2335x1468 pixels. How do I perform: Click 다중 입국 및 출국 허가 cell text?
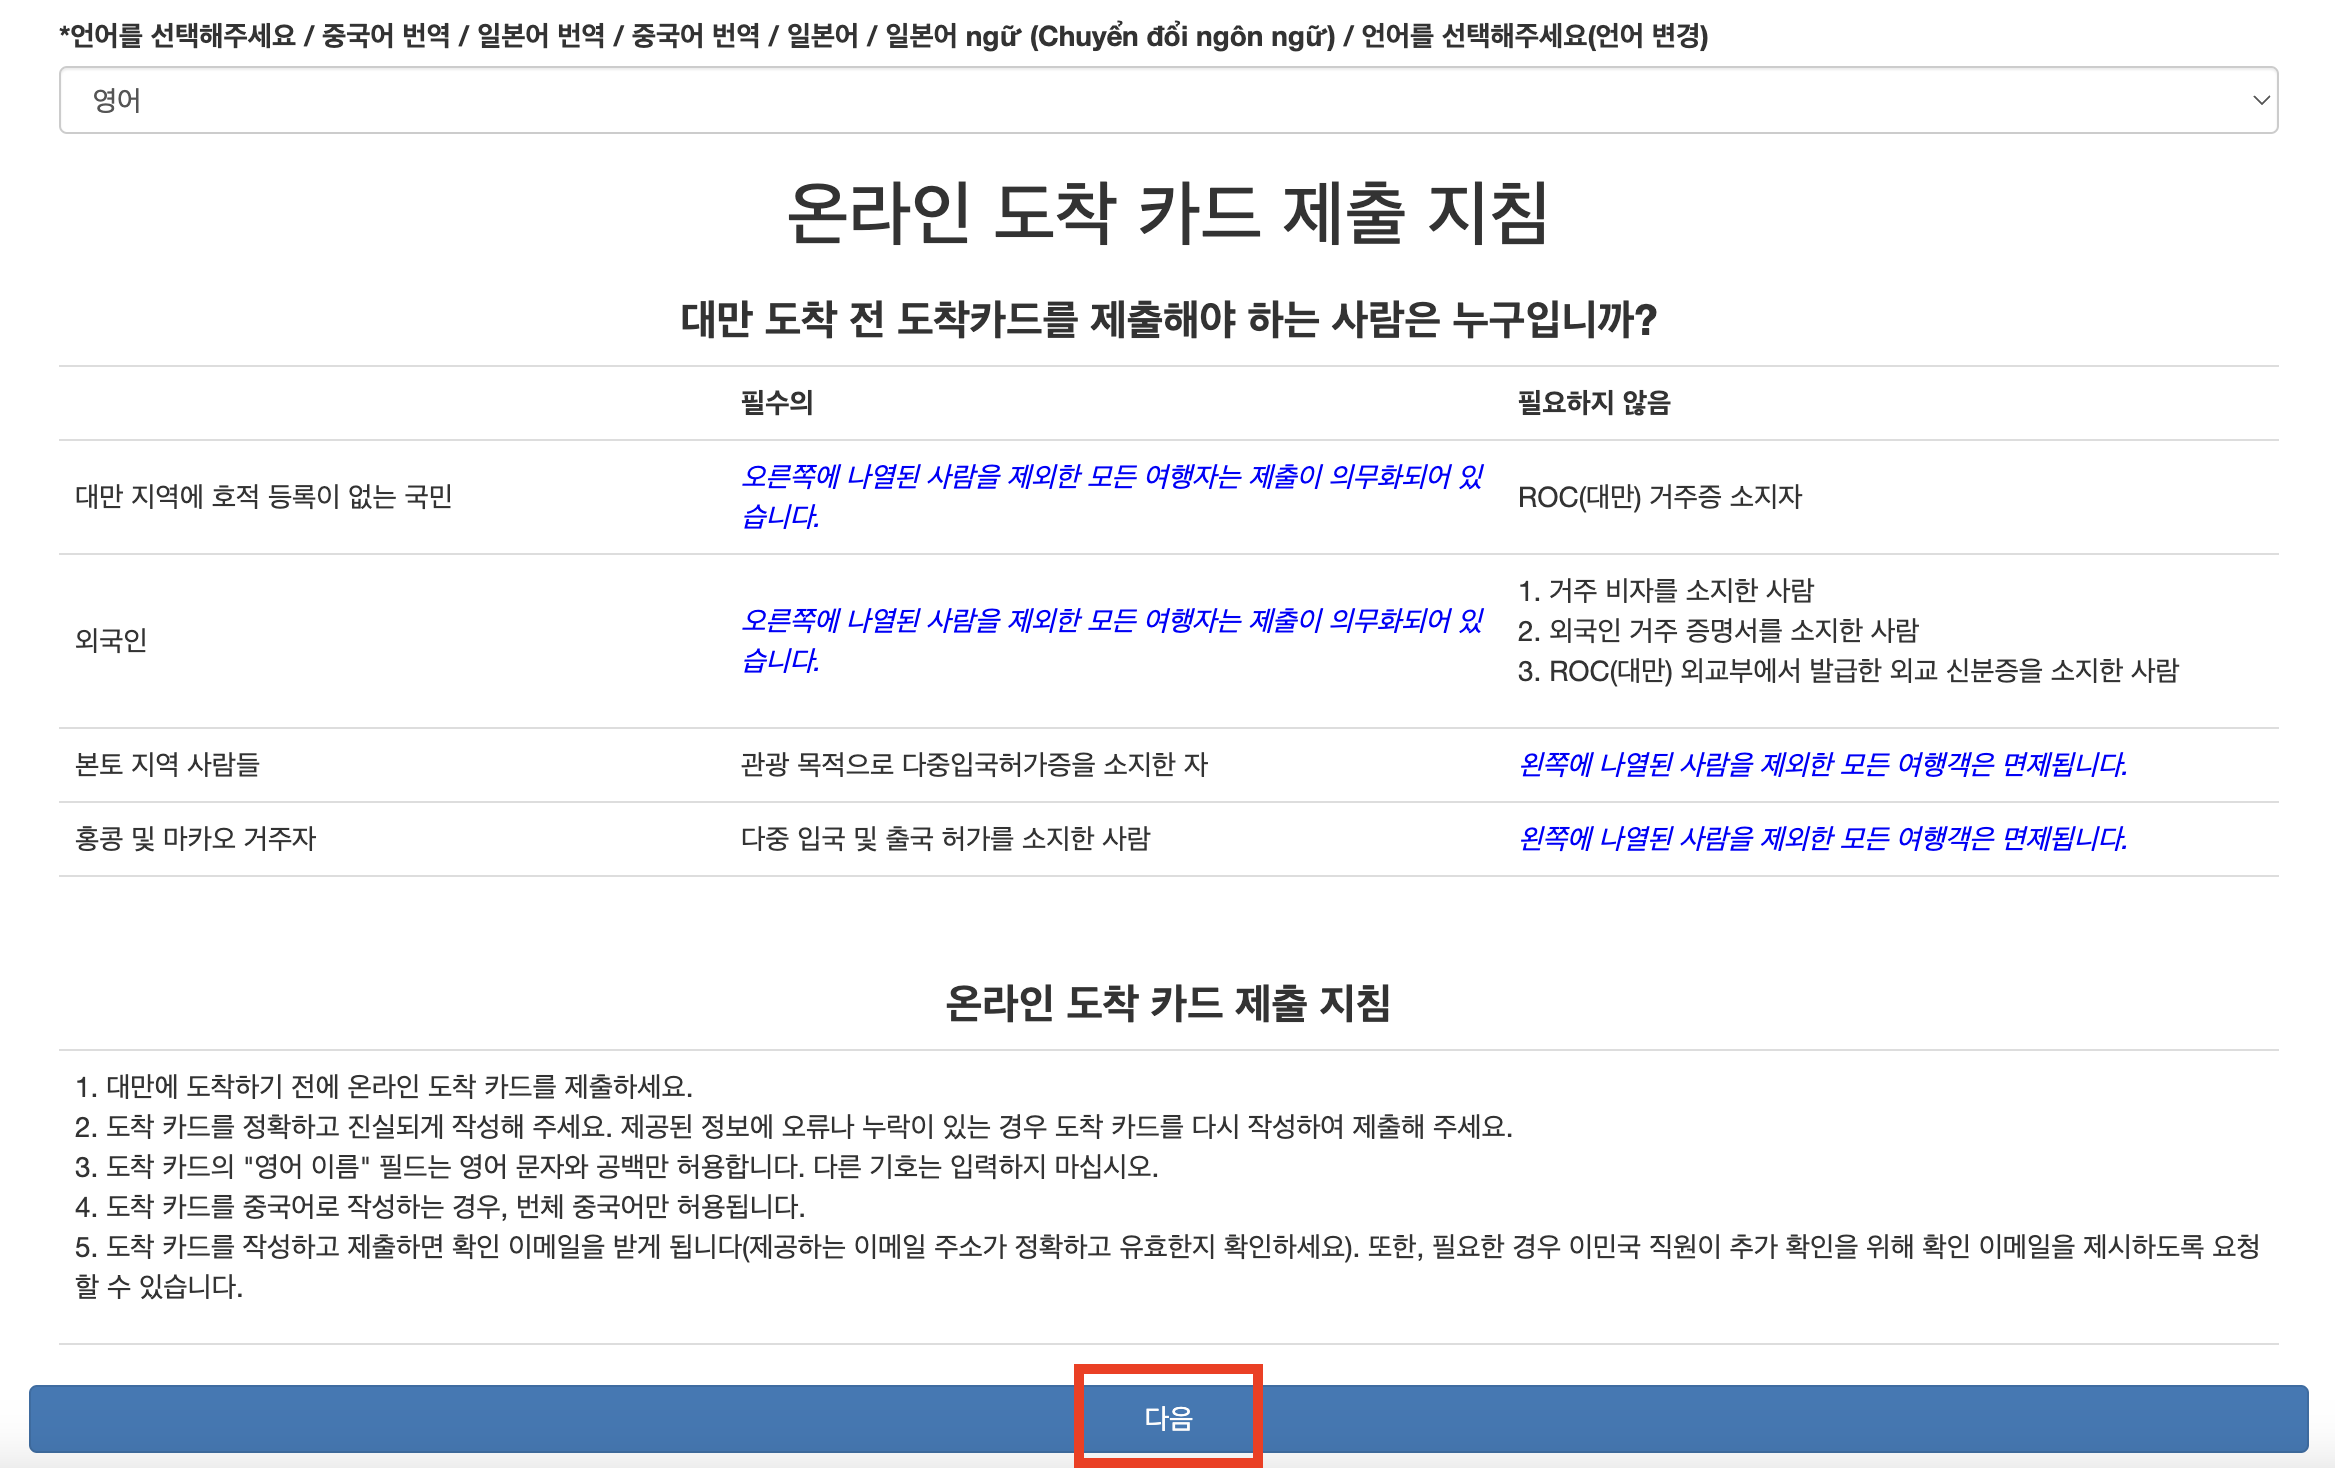tap(945, 839)
